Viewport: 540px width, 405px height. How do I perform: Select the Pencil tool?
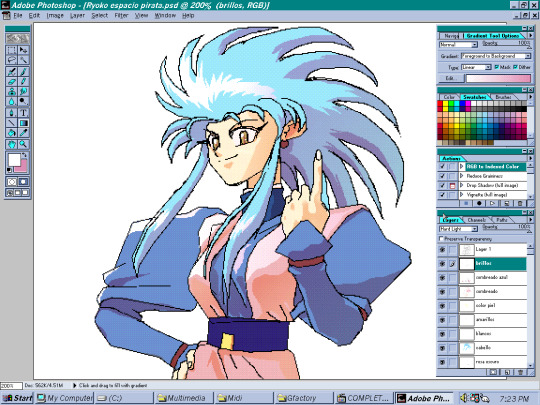[x=23, y=82]
